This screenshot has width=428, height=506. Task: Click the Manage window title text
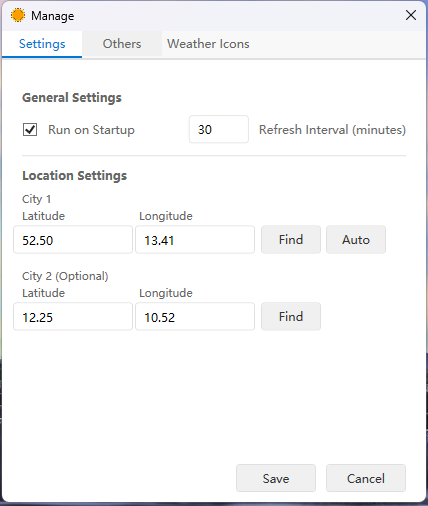[53, 16]
